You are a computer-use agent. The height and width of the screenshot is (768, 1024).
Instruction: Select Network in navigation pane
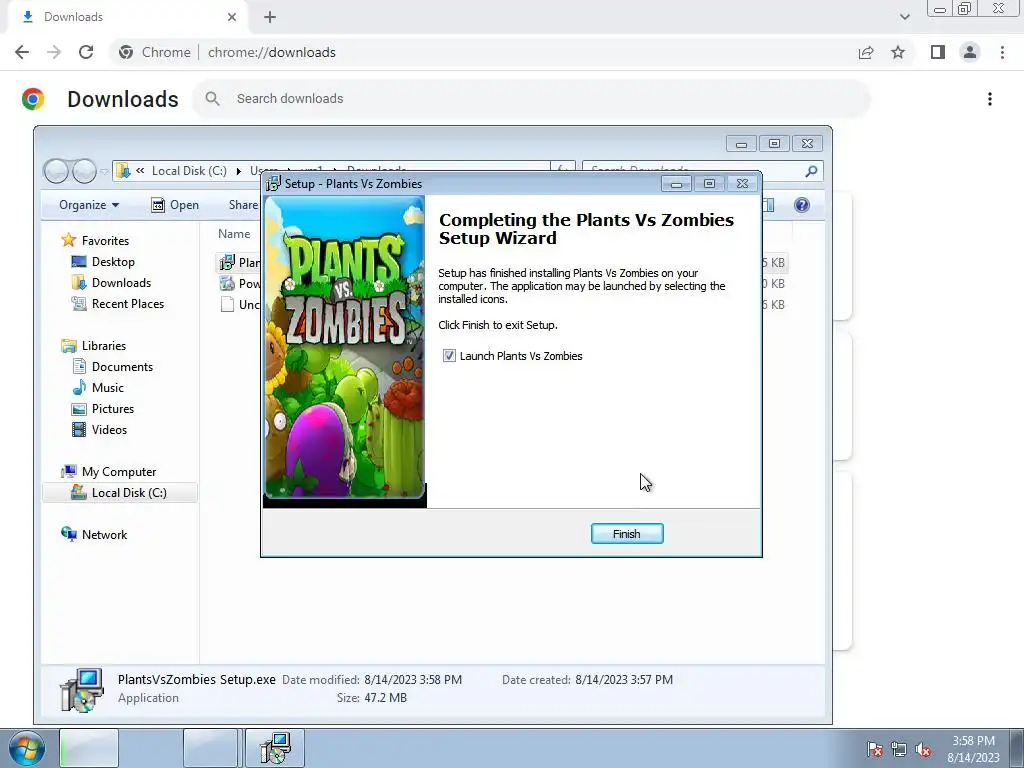pyautogui.click(x=104, y=534)
